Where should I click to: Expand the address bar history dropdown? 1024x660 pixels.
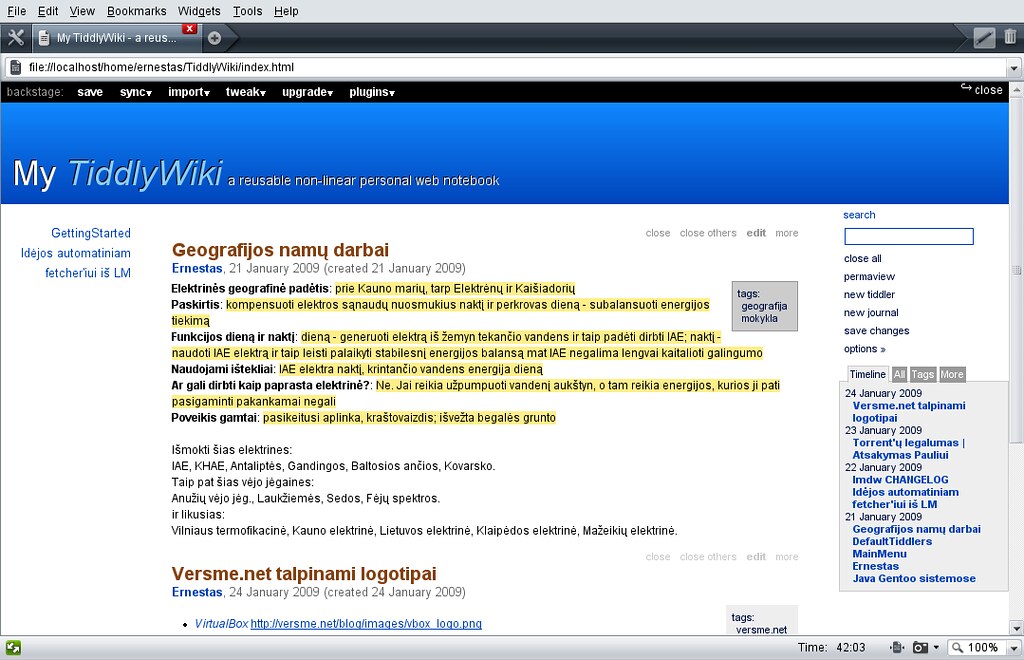[1014, 68]
